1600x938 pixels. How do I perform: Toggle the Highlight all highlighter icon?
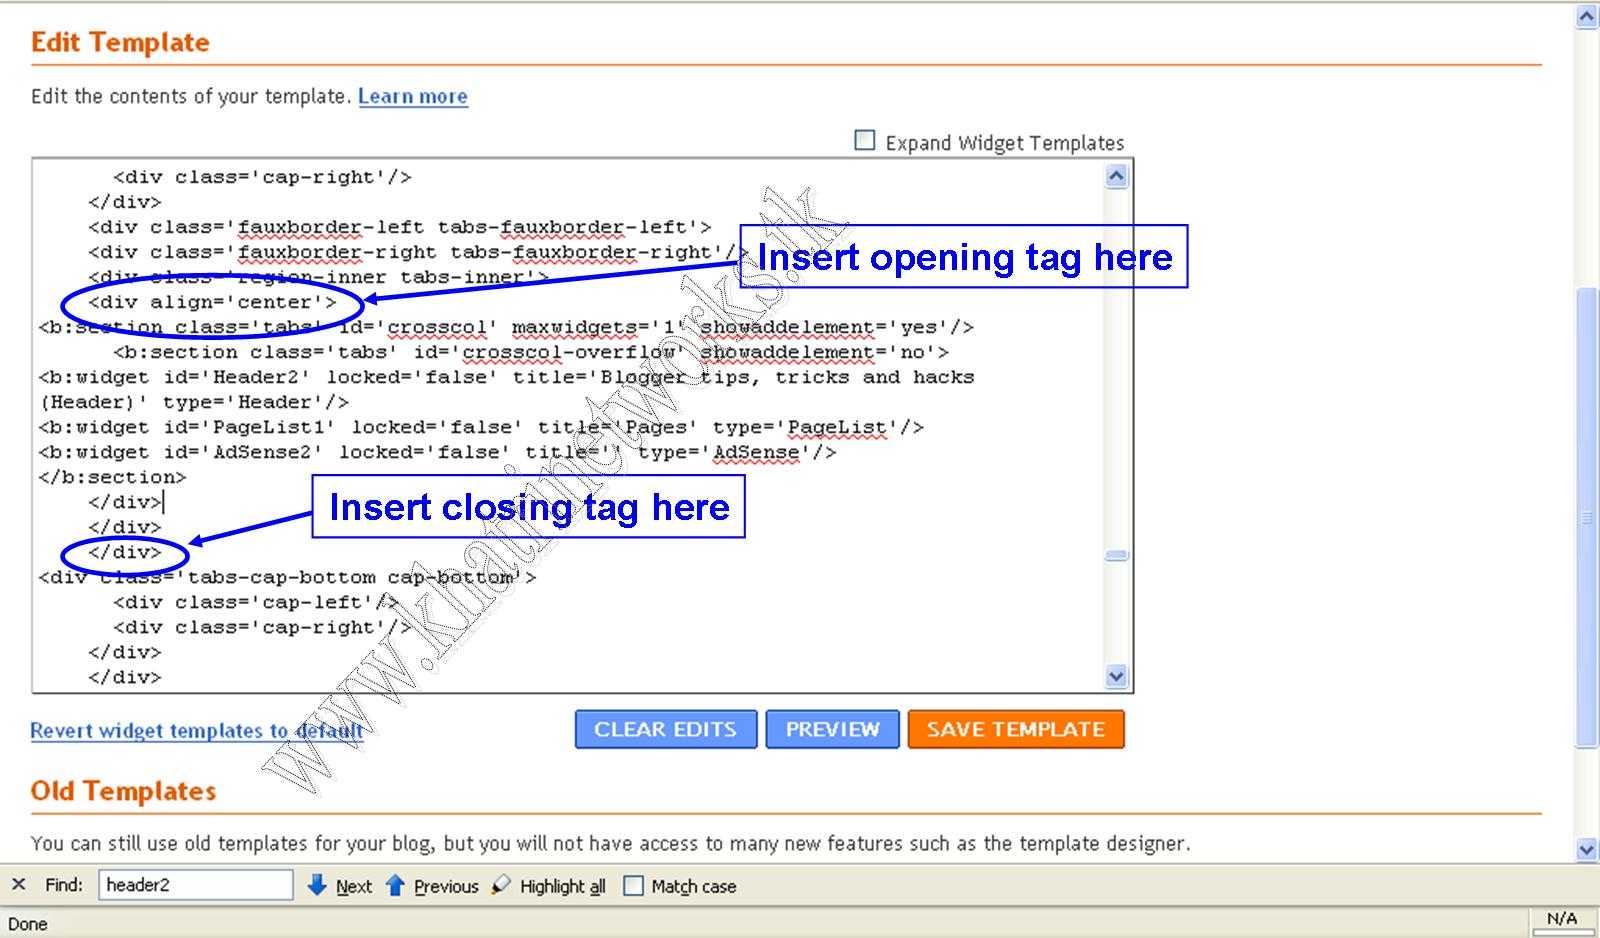(501, 885)
